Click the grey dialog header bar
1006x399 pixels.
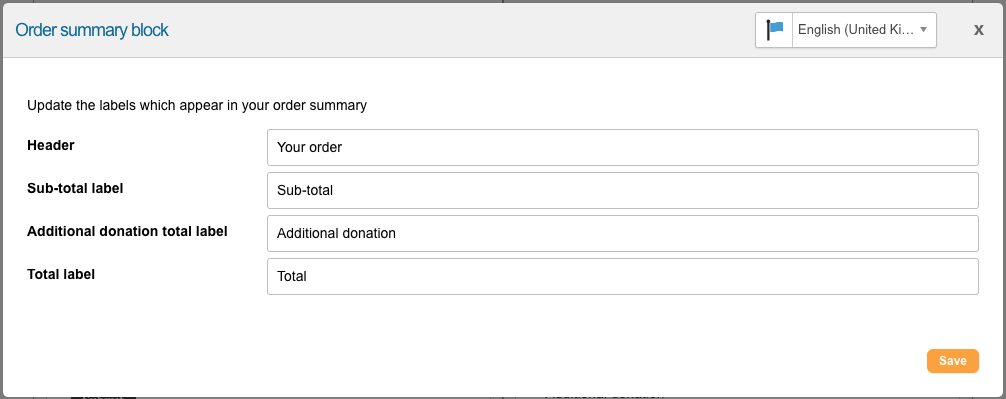coord(449,30)
